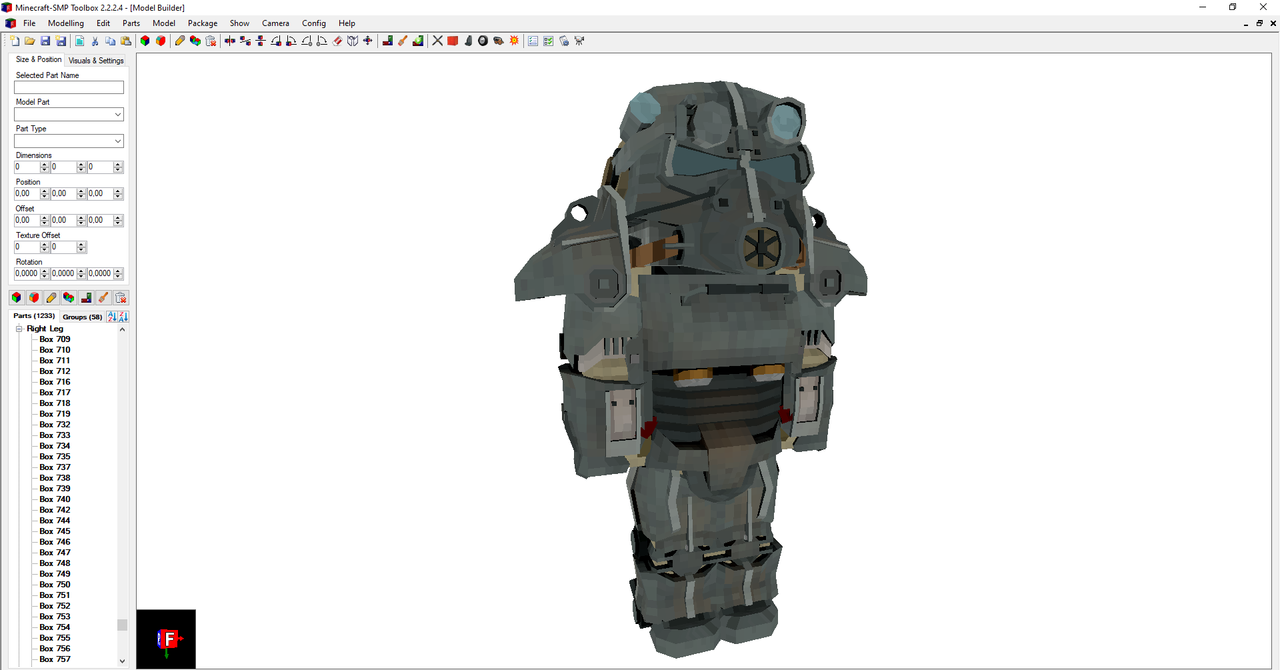Click the Cut scissors toolbar icon
This screenshot has height=670, width=1280.
pyautogui.click(x=95, y=41)
